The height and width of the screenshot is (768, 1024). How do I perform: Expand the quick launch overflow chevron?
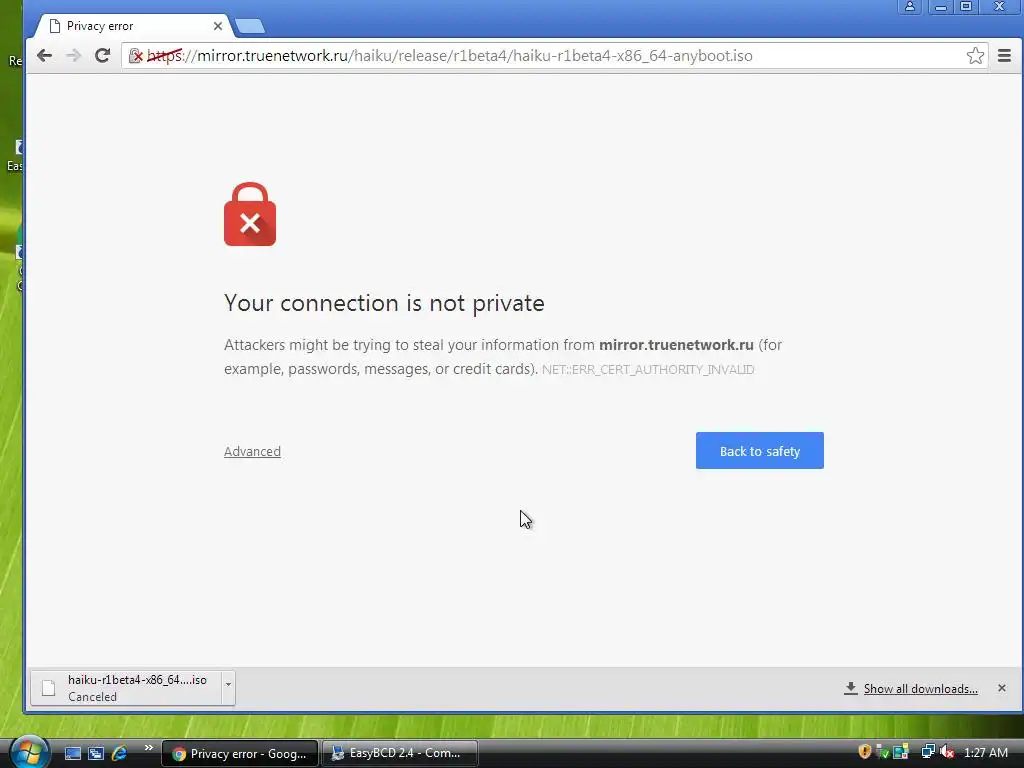point(148,748)
